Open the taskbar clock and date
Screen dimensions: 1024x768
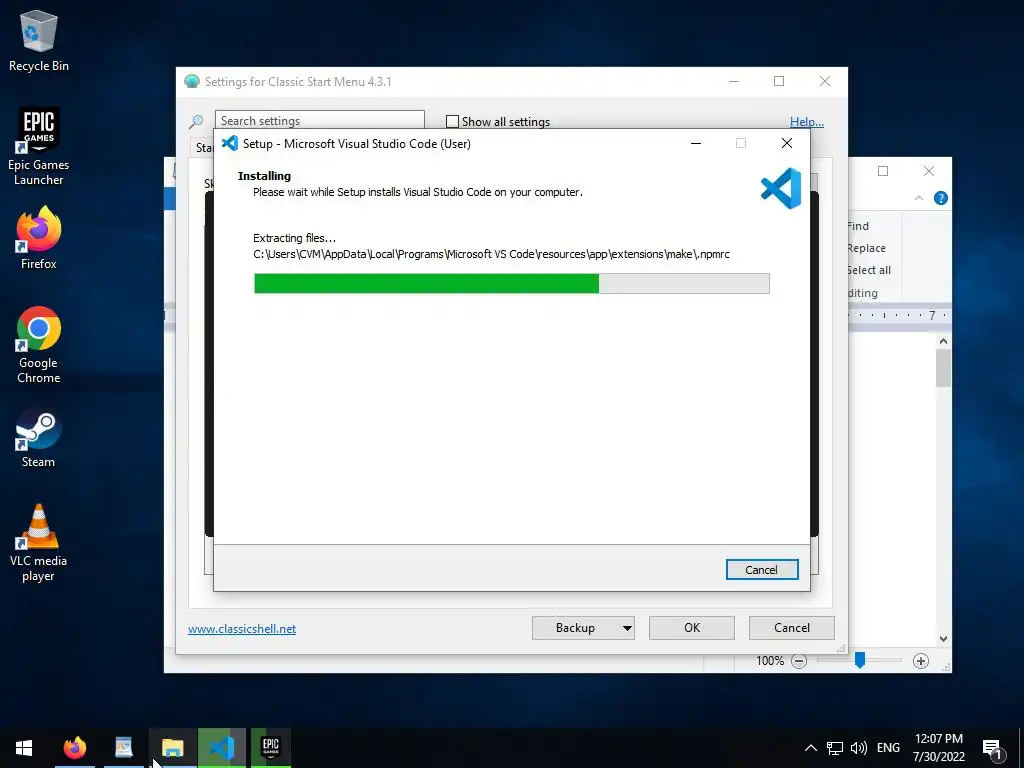tap(938, 748)
